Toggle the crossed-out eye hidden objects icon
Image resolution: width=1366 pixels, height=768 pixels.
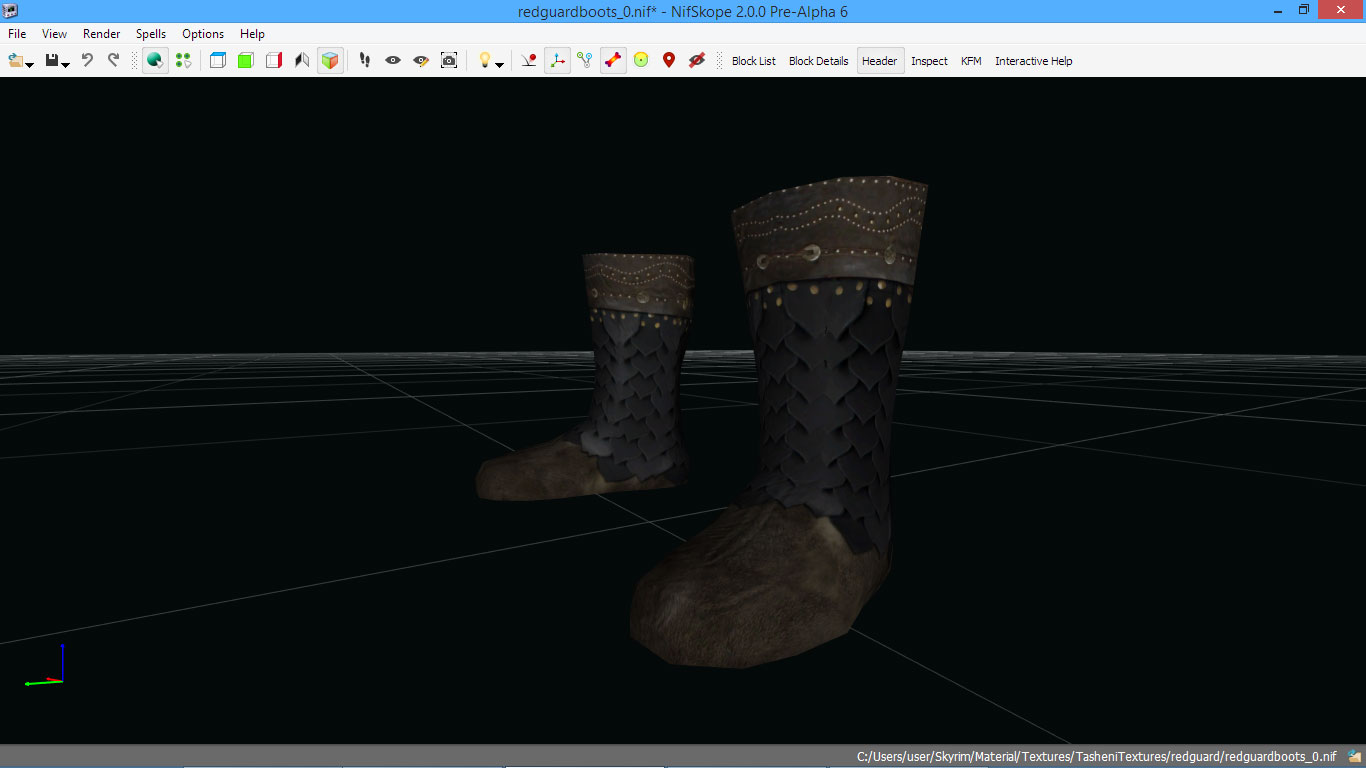click(697, 61)
